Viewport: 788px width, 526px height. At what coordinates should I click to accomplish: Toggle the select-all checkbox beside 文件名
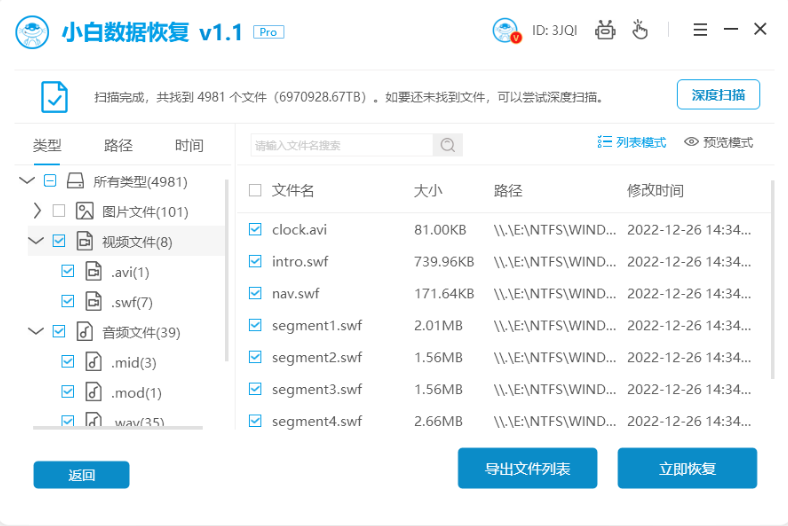(255, 190)
